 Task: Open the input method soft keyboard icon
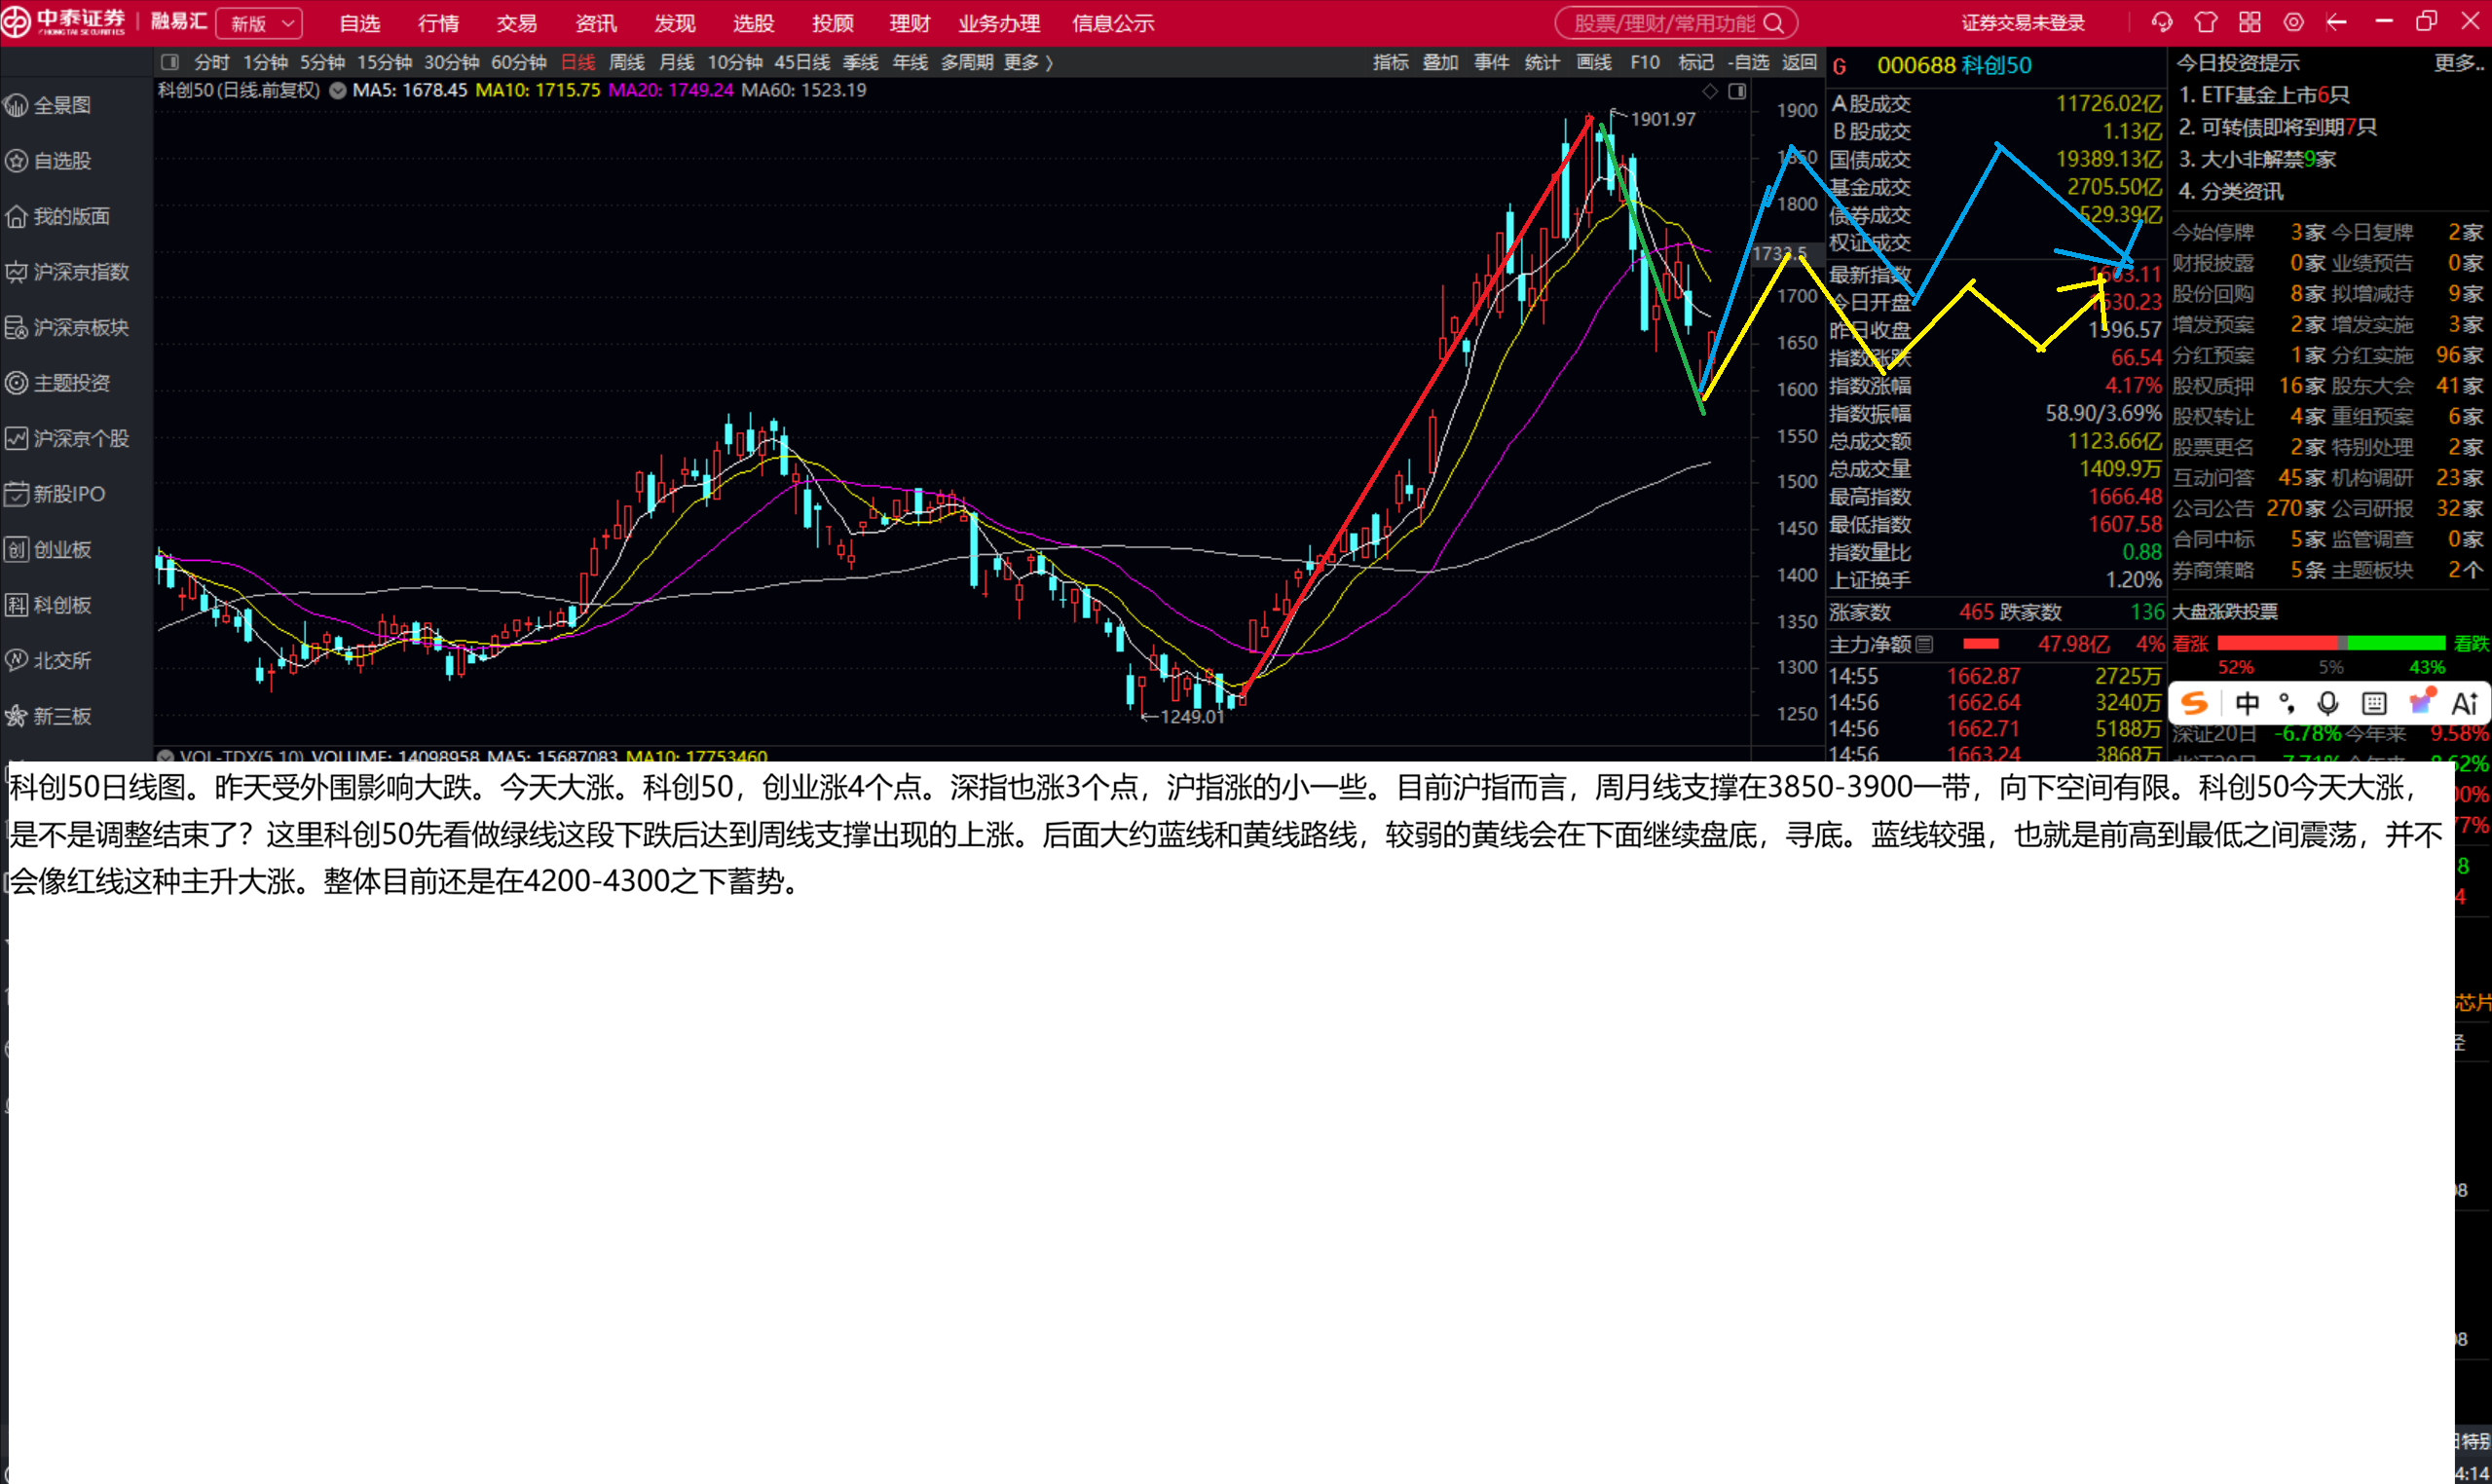click(x=2374, y=703)
